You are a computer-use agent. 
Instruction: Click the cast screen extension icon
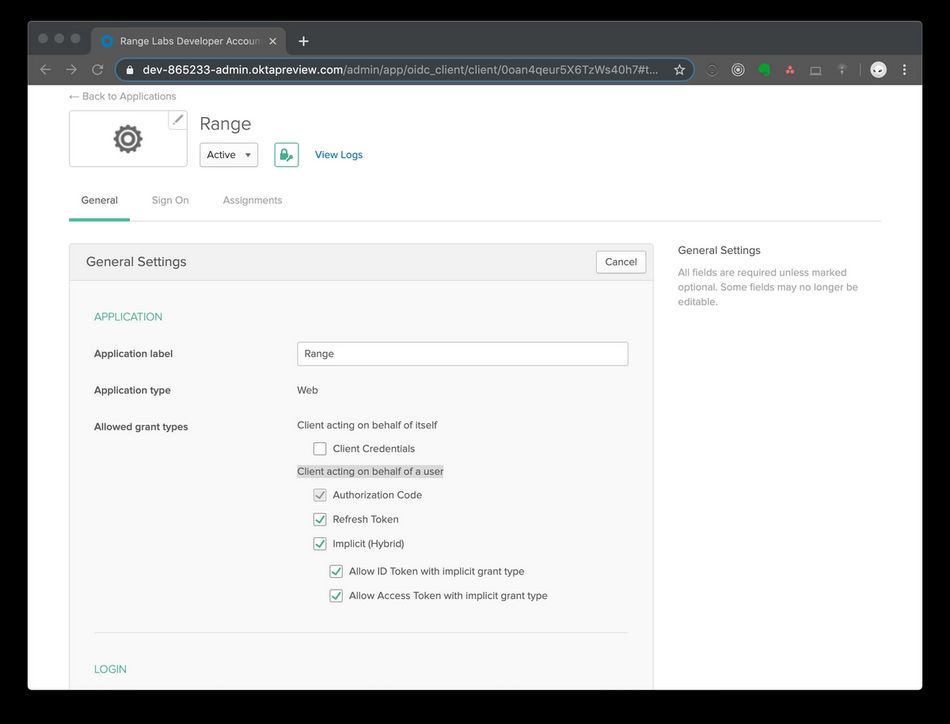pyautogui.click(x=815, y=70)
